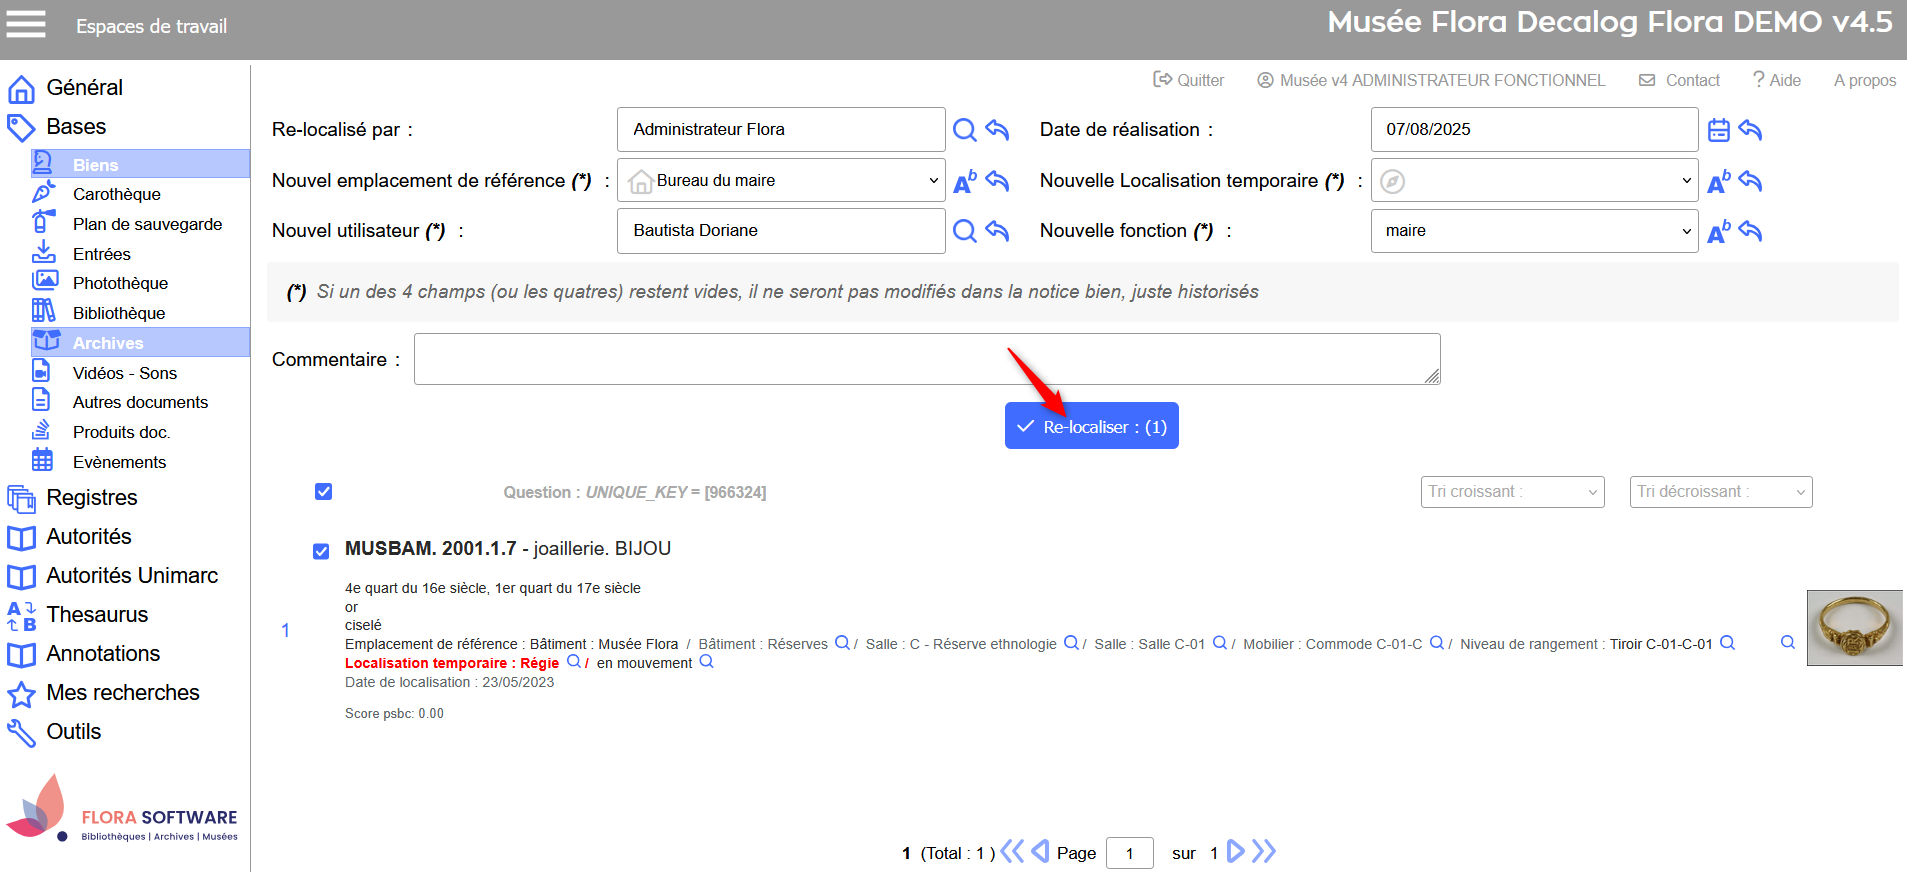The height and width of the screenshot is (872, 1907).
Task: Click the thesaurus icon beside Nouvelle fonction
Action: (x=1718, y=232)
